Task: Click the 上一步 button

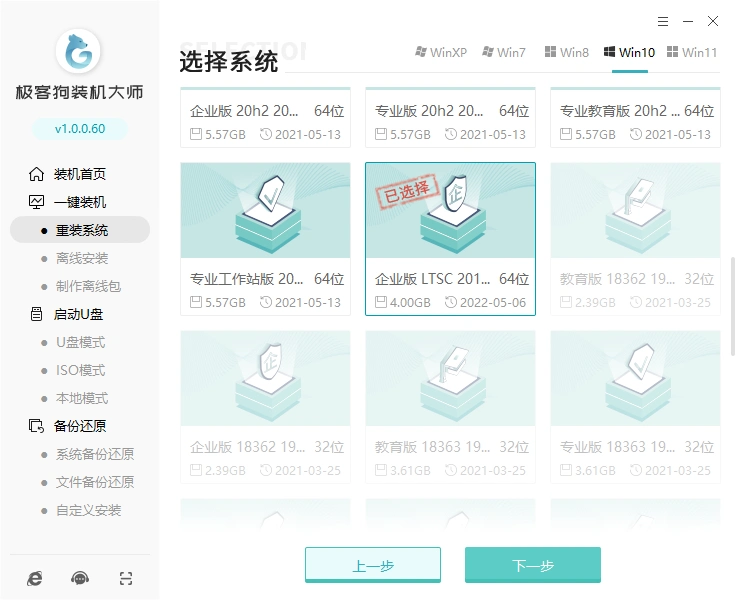Action: 373,565
